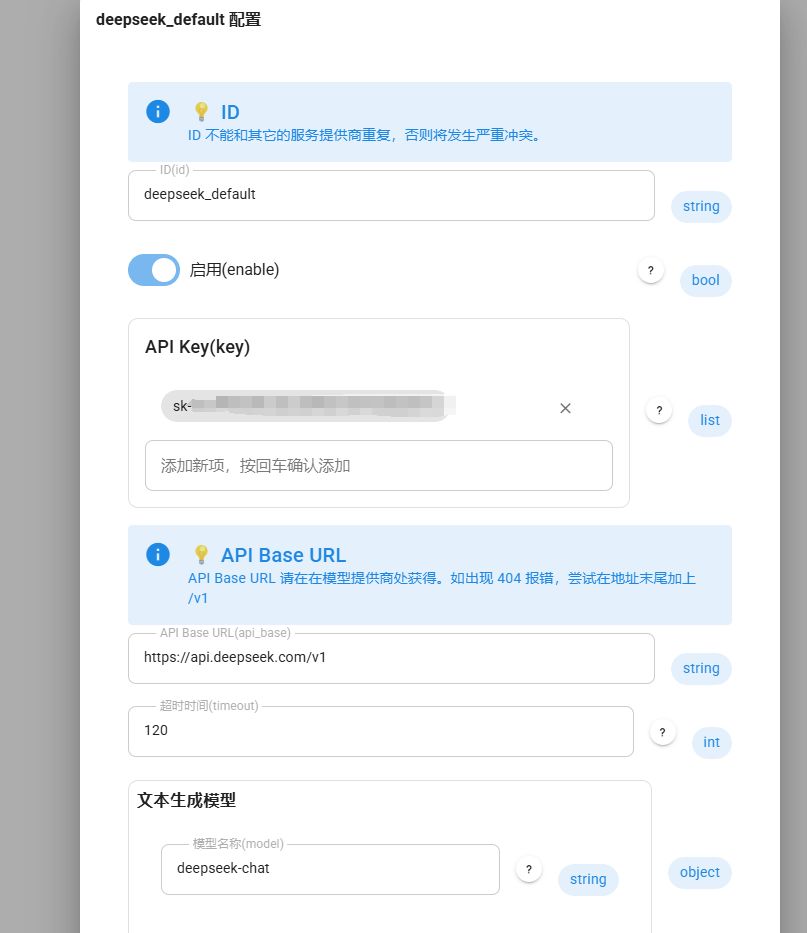Image resolution: width=807 pixels, height=933 pixels.
Task: Remove the sk- API key entry
Action: click(565, 408)
